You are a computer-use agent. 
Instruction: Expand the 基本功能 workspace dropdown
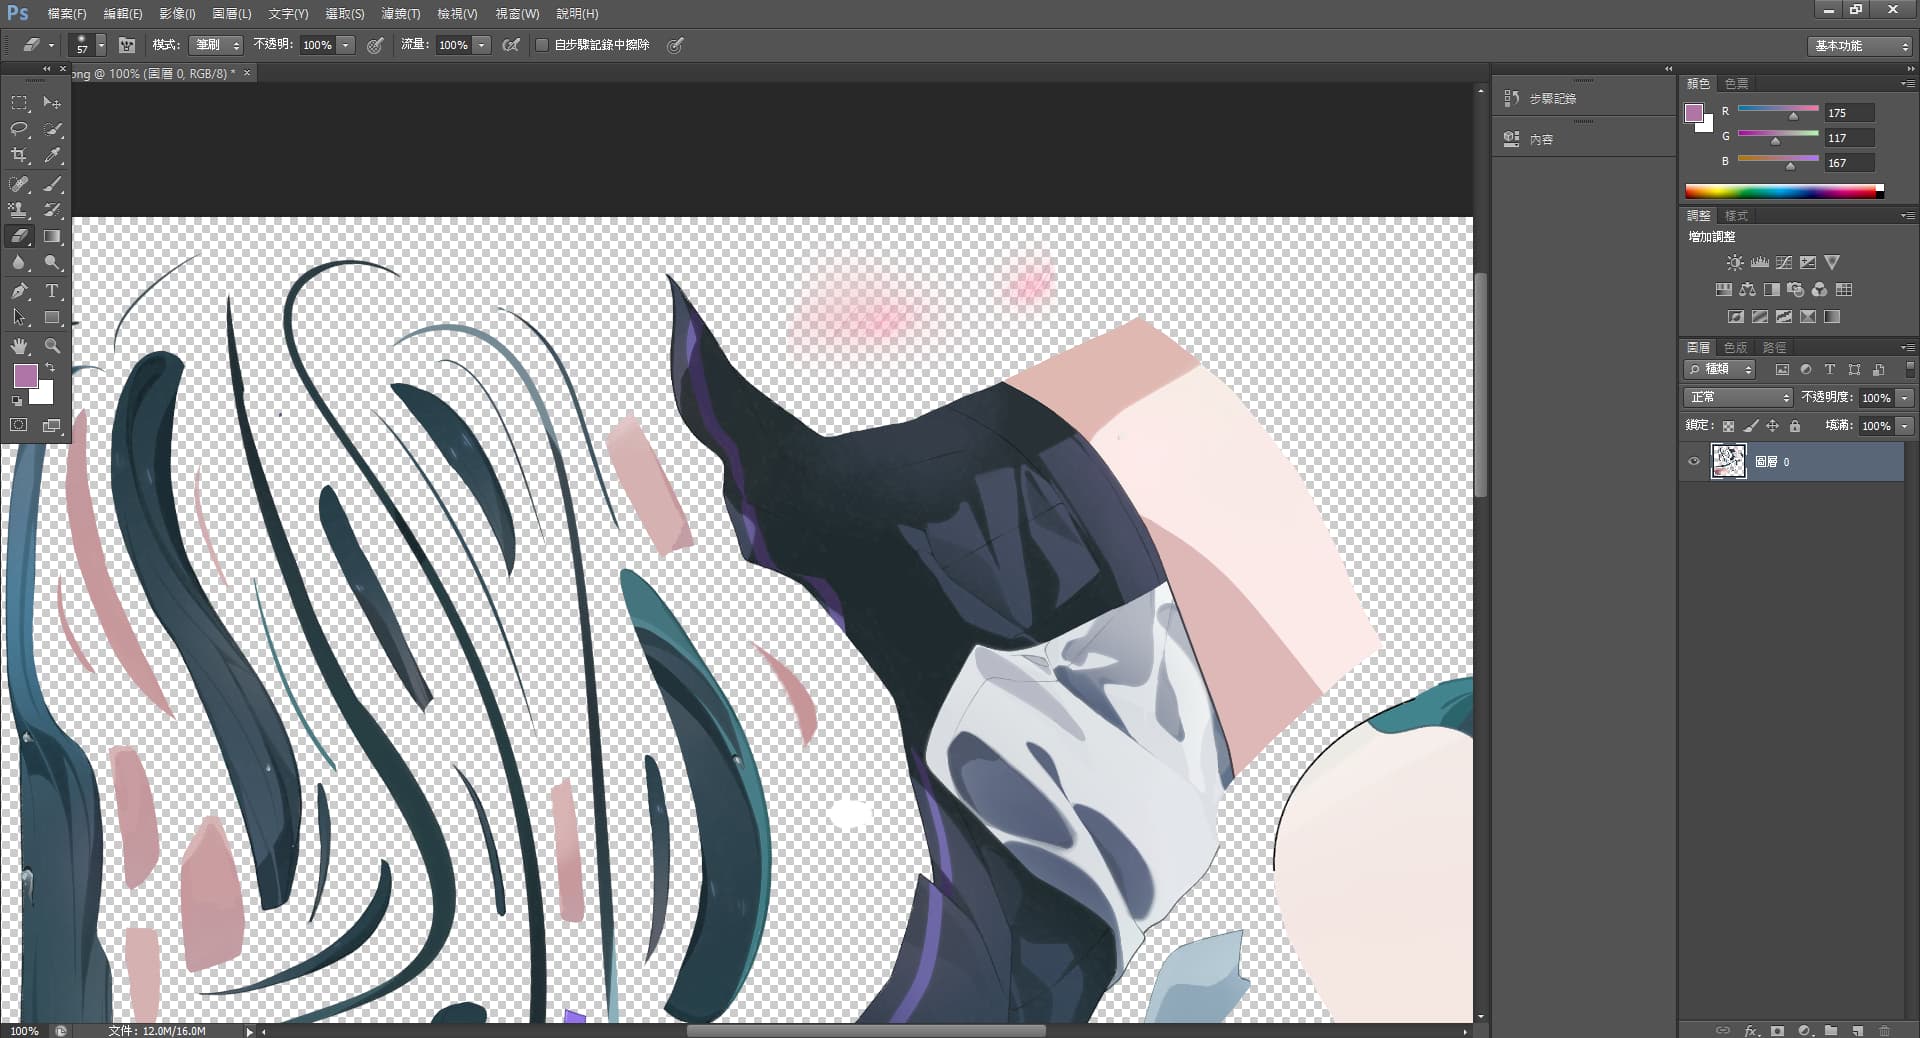tap(1860, 46)
